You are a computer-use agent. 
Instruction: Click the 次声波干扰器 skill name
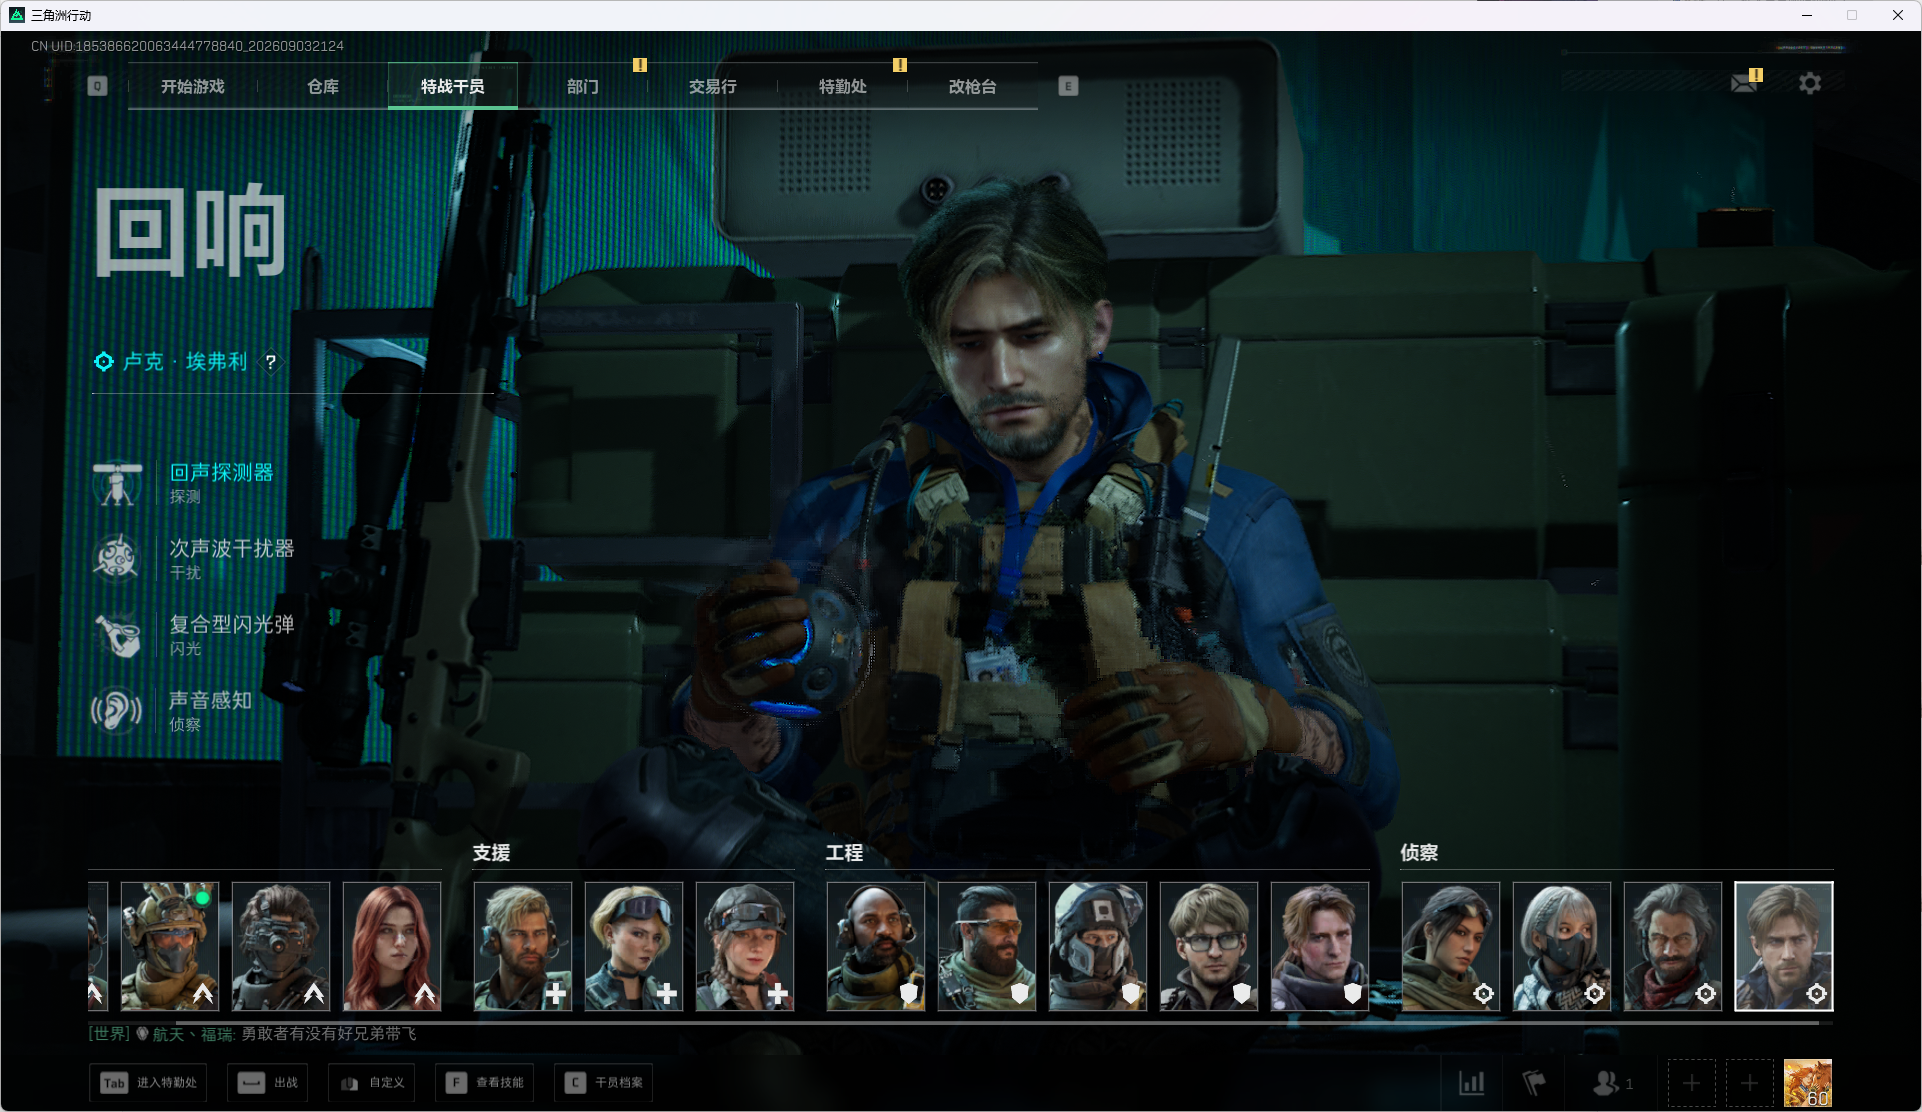232,549
